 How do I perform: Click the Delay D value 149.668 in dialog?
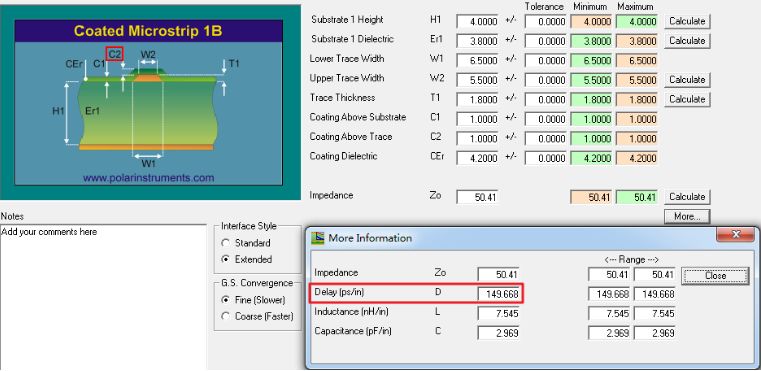click(498, 294)
